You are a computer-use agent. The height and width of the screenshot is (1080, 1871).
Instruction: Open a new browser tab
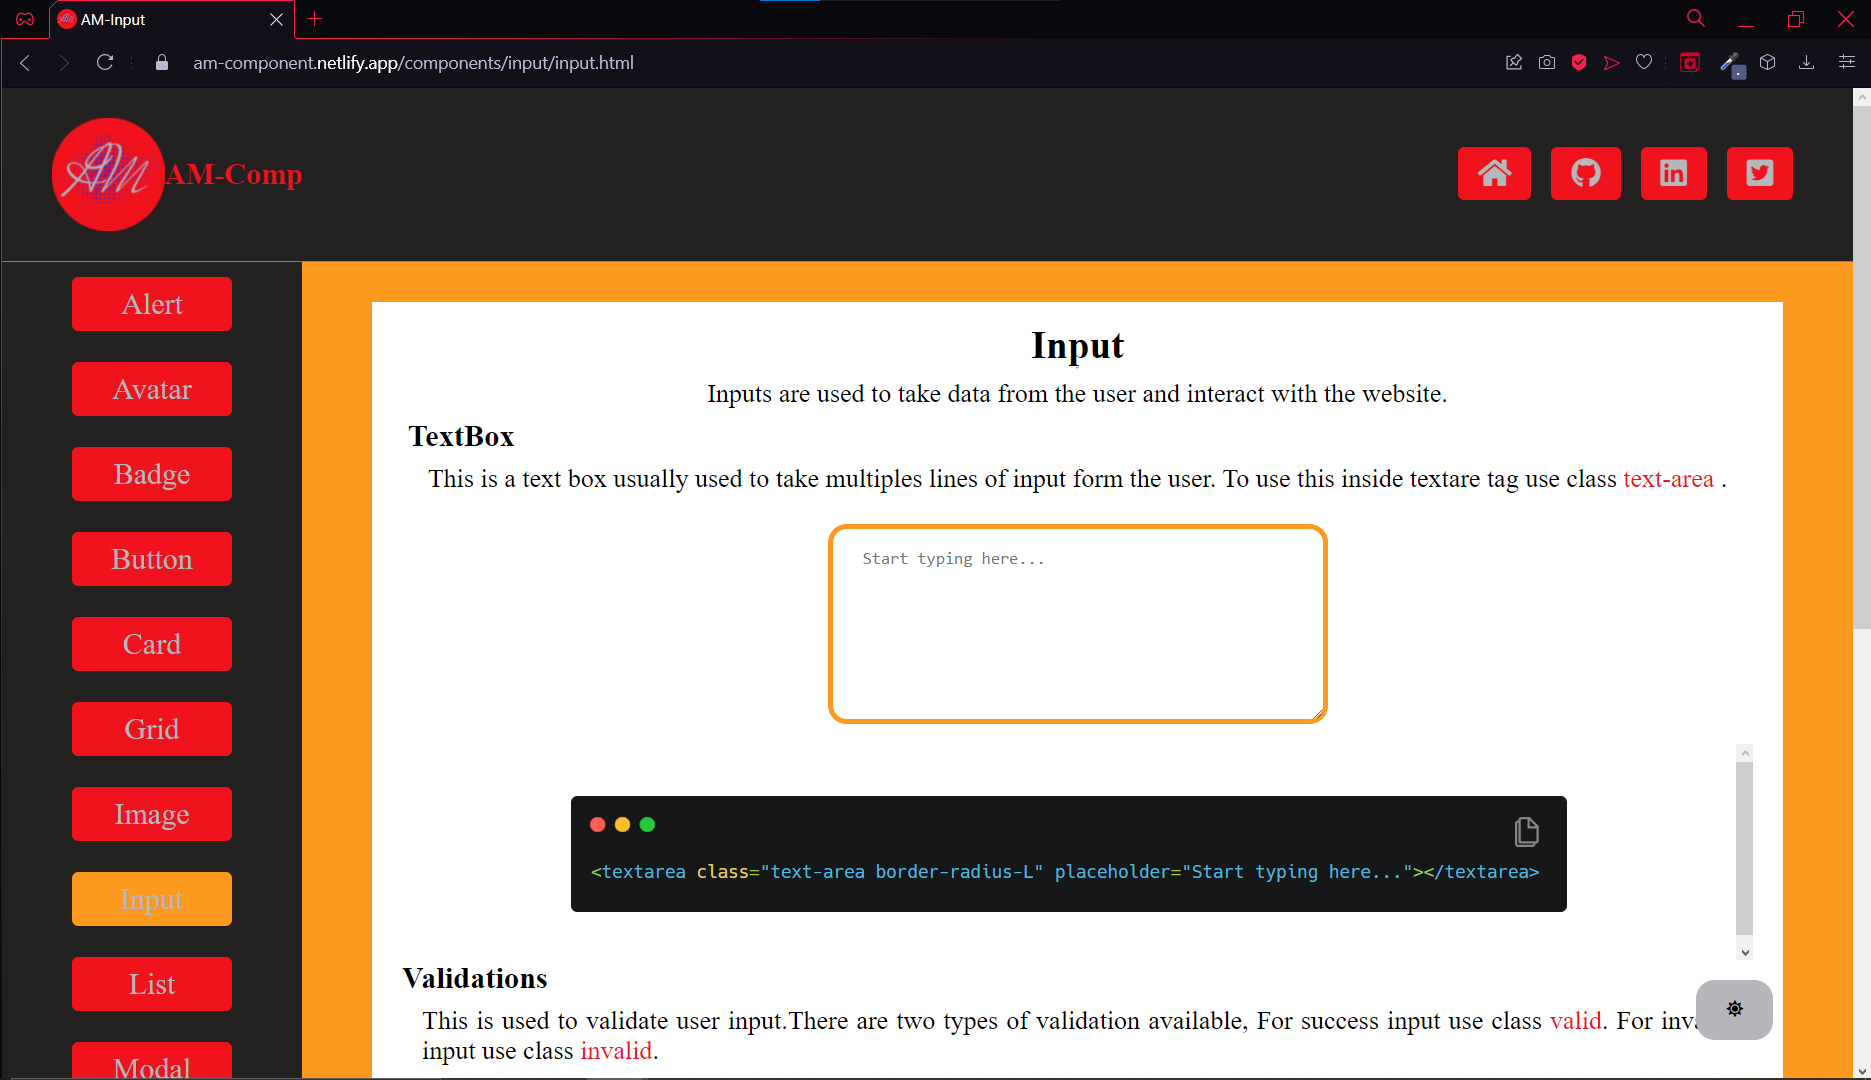(x=314, y=19)
